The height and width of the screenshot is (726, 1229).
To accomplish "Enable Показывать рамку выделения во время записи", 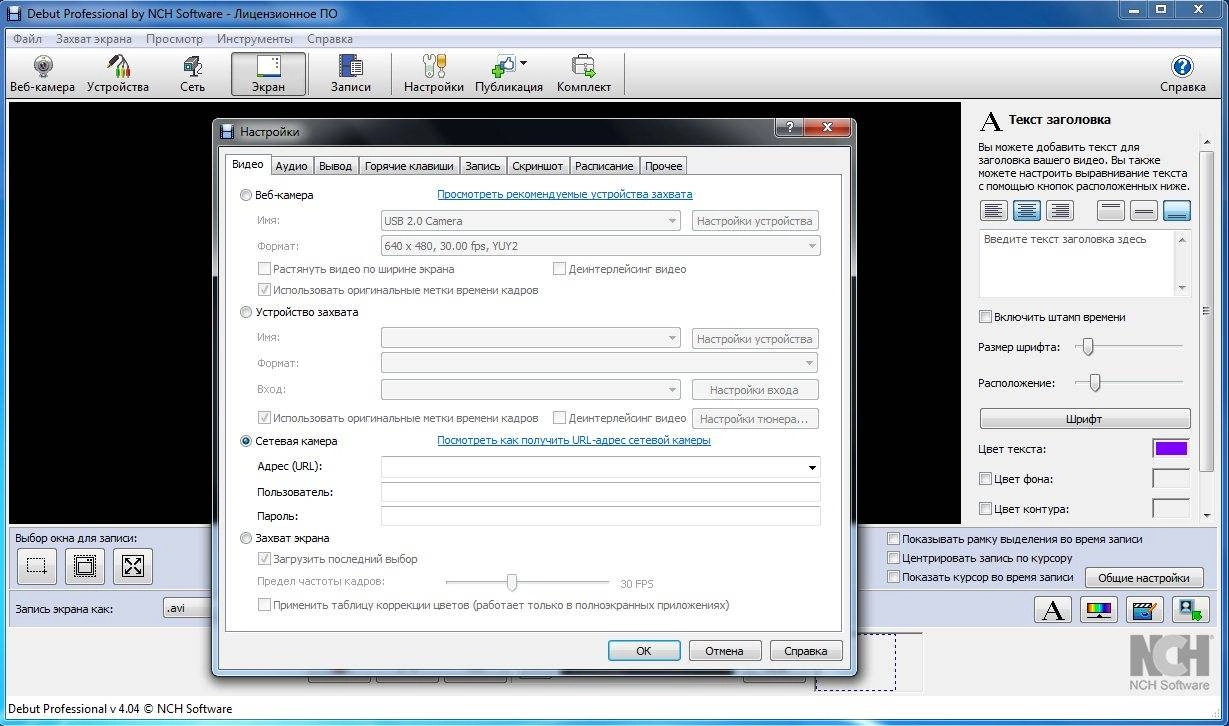I will coord(894,539).
